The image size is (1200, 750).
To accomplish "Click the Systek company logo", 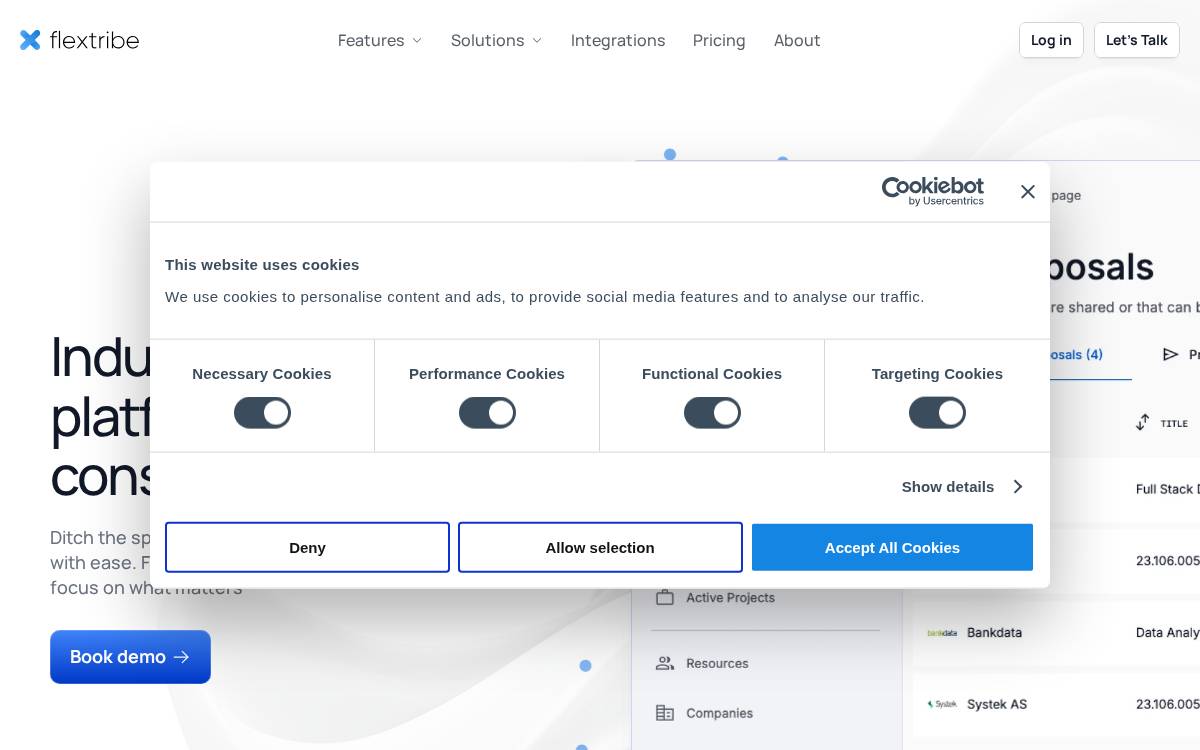I will click(942, 704).
